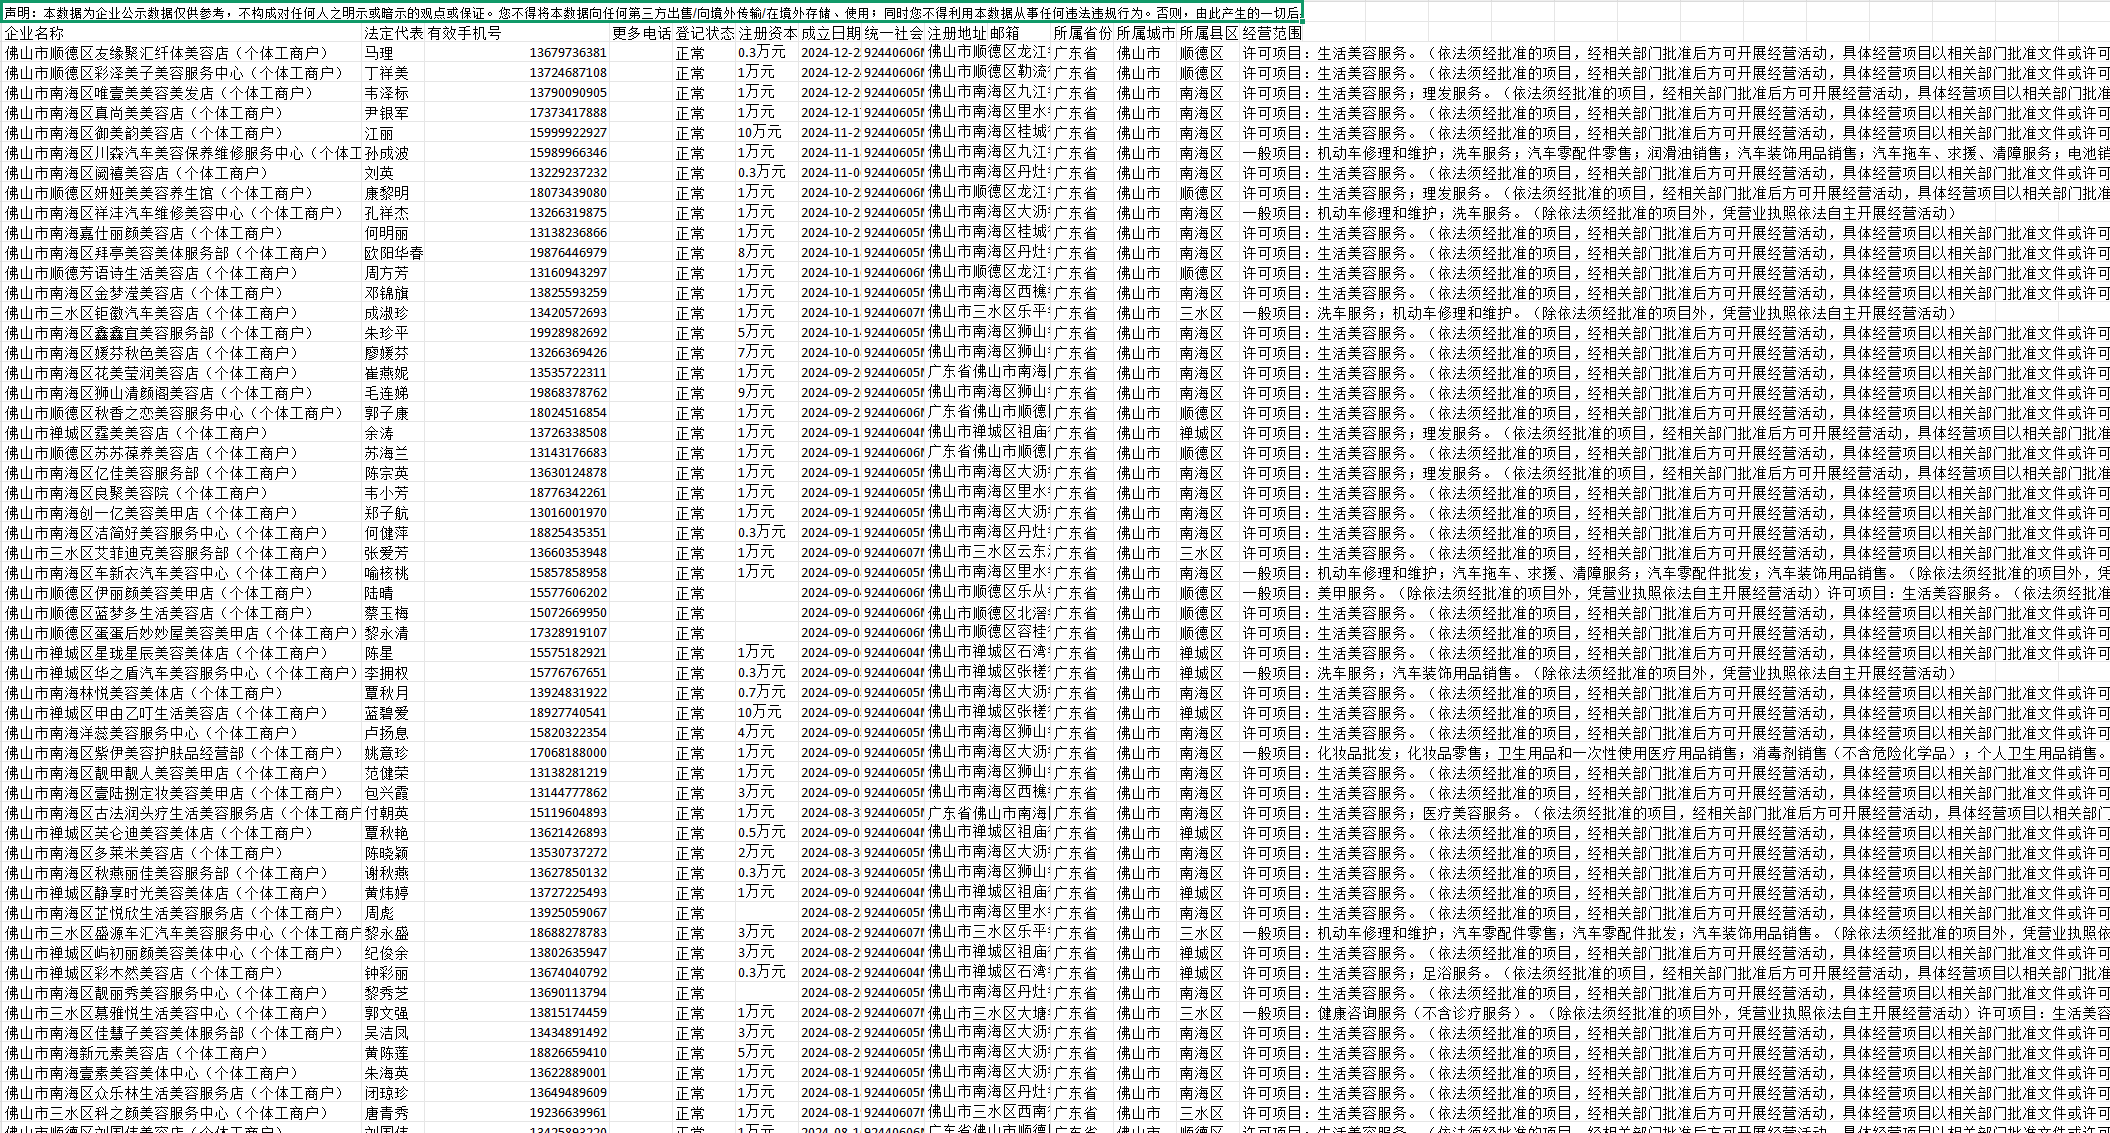Select phone number cell 17068188000
The image size is (2110, 1133).
pos(567,753)
